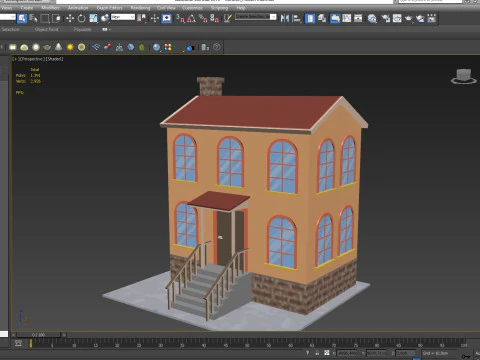
Task: Toggle Selection Lock padlock icon
Action: tap(317, 353)
